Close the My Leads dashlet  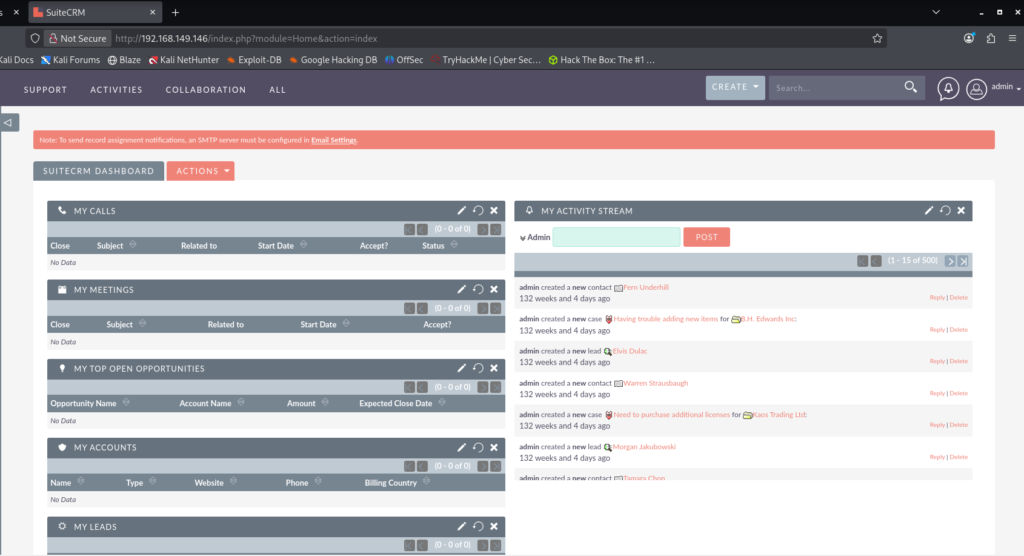pyautogui.click(x=494, y=526)
